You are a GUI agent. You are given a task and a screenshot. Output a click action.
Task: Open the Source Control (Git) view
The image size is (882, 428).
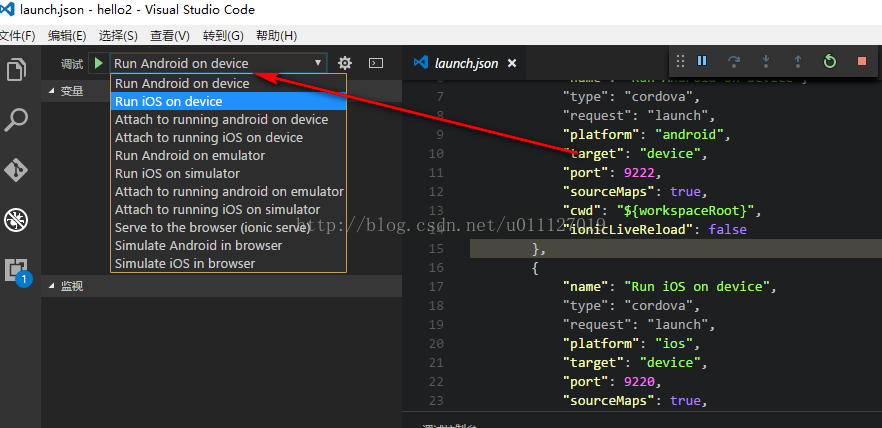point(16,170)
